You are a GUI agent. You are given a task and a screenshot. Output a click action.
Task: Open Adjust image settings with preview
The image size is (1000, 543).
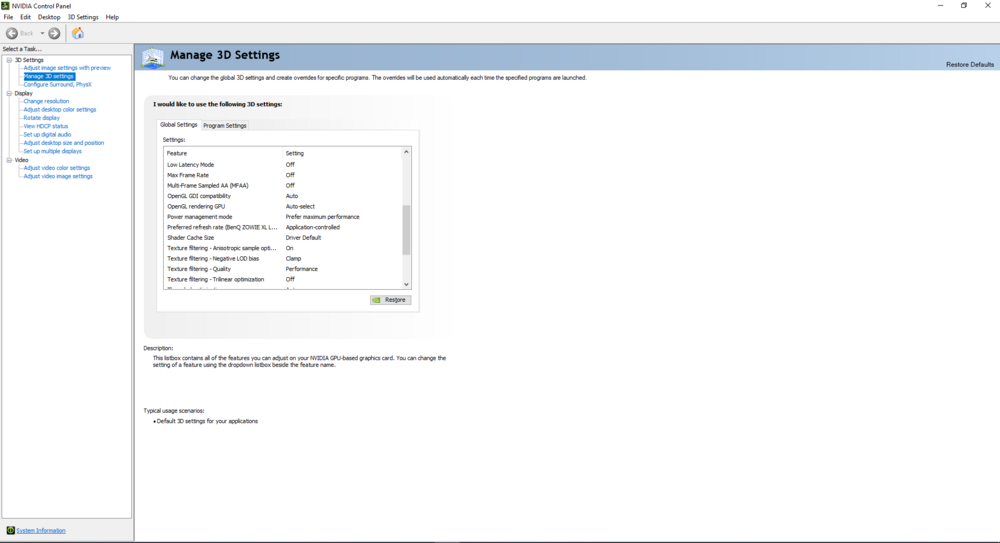[67, 68]
